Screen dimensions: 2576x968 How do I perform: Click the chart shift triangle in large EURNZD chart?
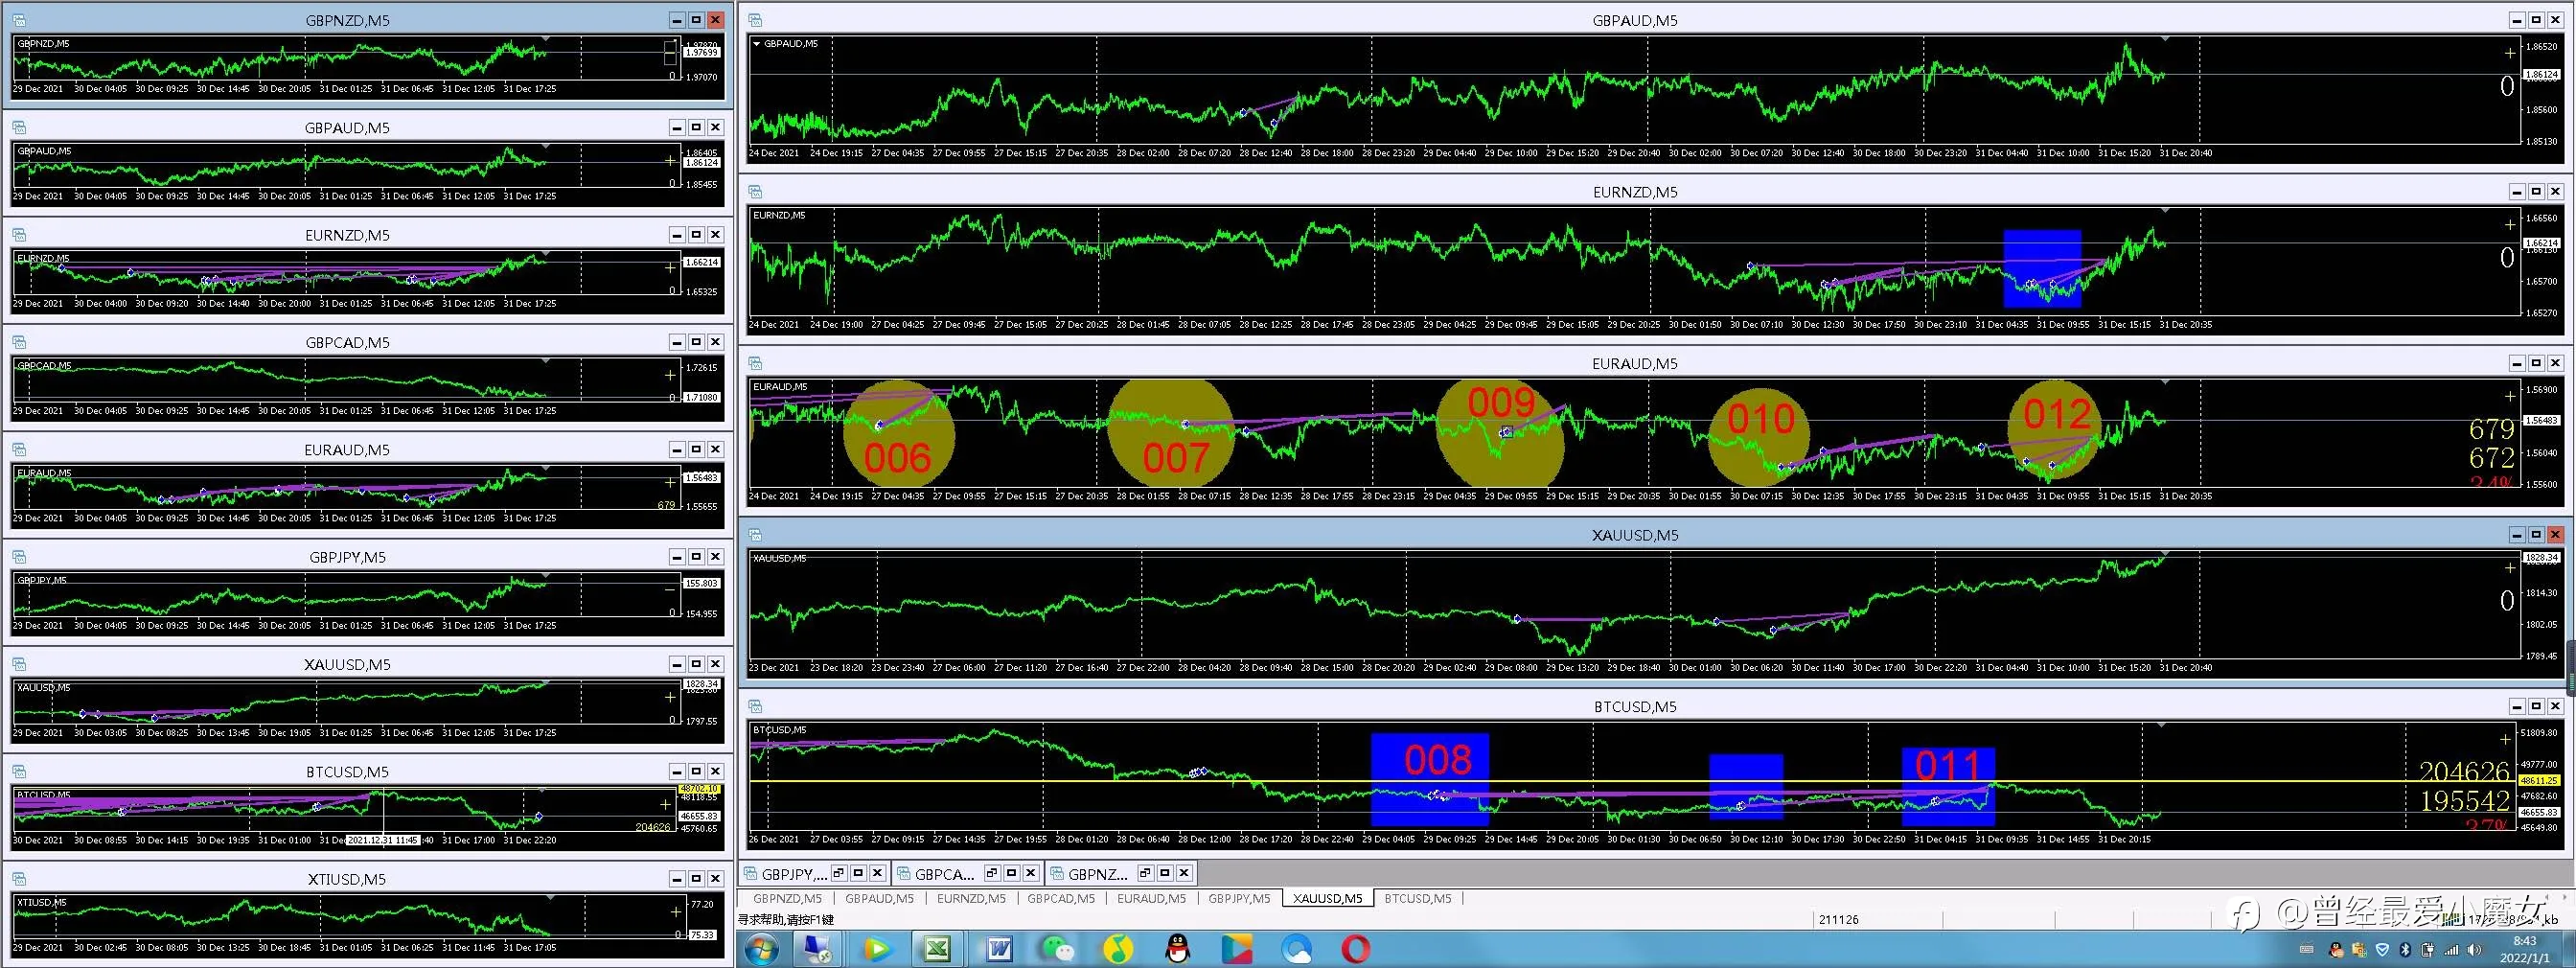(2164, 210)
